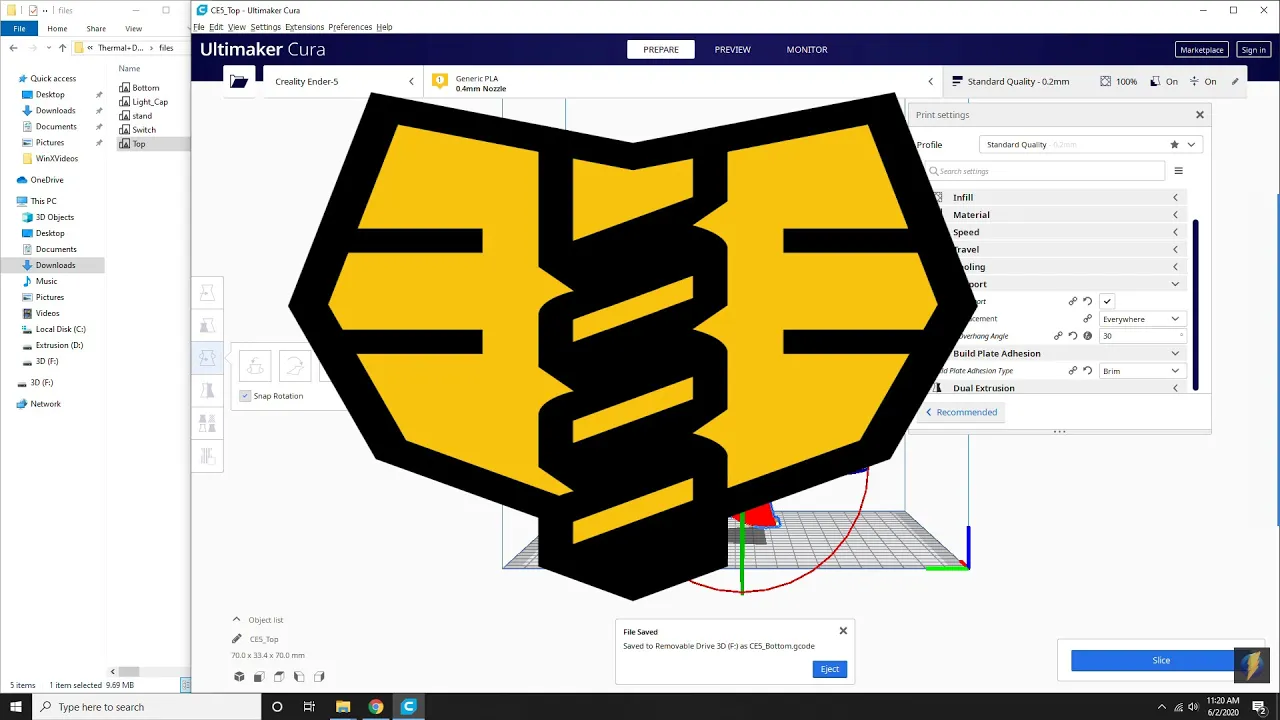The image size is (1280, 720).
Task: Click the Reset rotation icon
Action: (x=255, y=367)
